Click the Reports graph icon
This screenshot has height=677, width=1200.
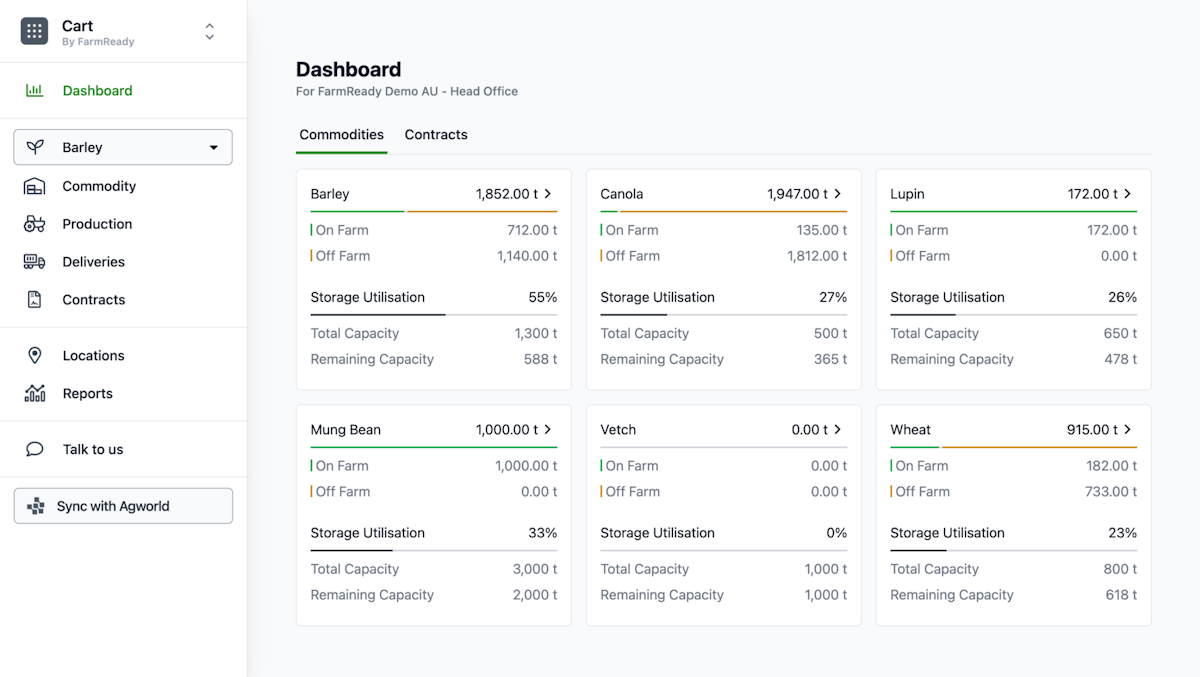click(34, 394)
